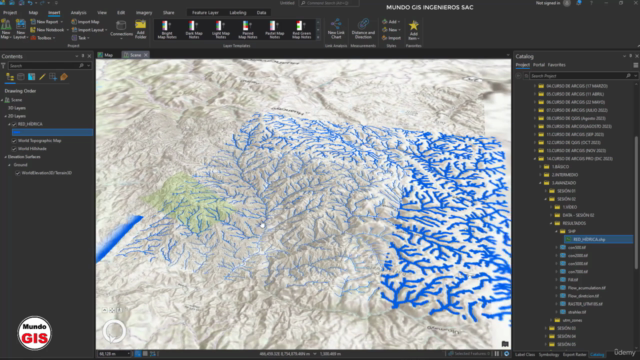Switch to the Favorites tab in Catalog
The width and height of the screenshot is (640, 360).
pos(557,65)
